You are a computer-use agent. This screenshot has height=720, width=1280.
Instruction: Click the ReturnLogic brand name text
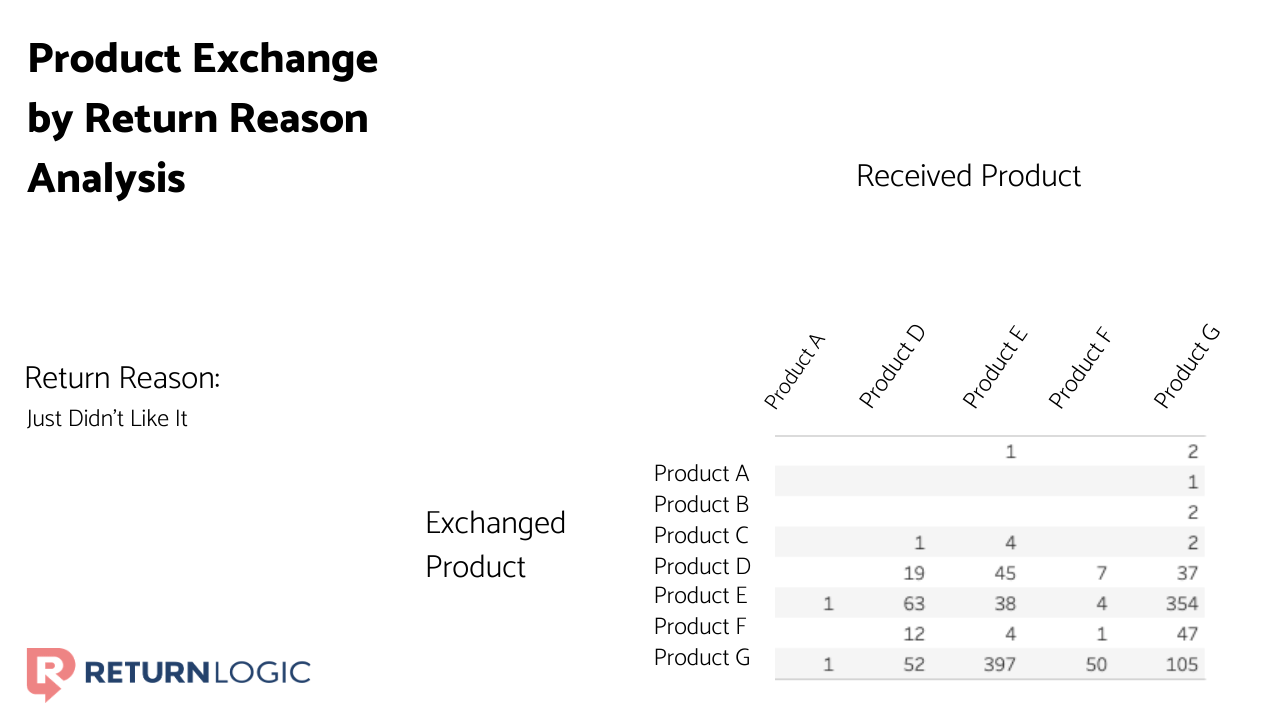coord(197,672)
